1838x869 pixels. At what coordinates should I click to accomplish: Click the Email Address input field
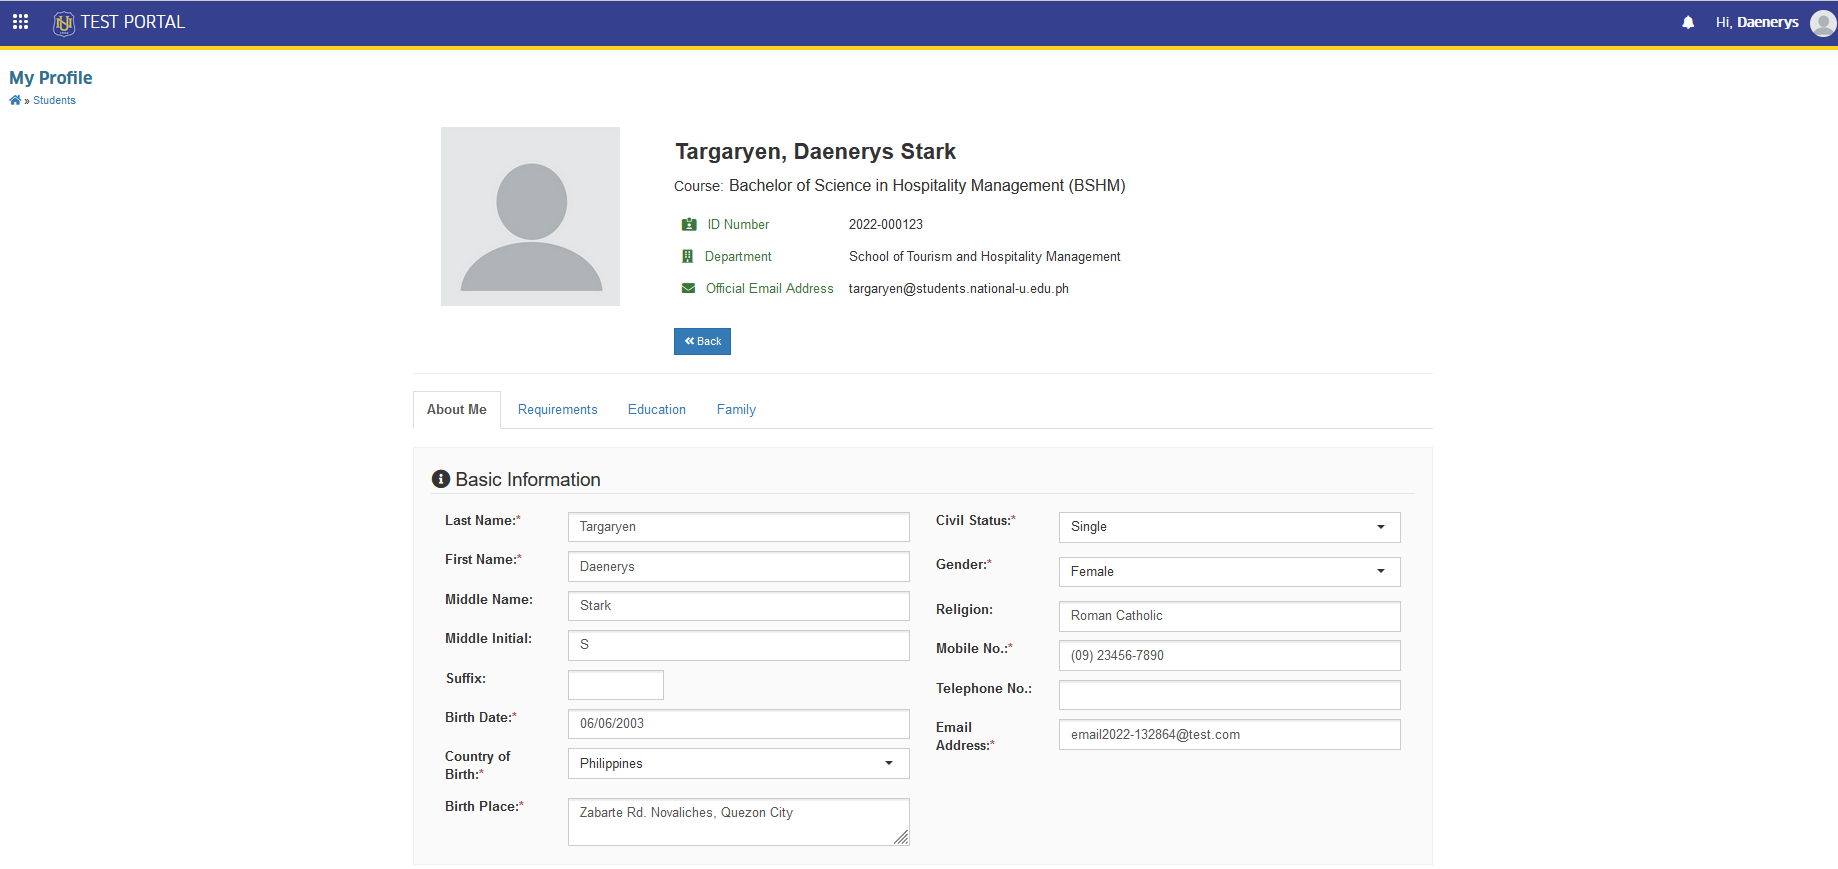[x=1229, y=734]
